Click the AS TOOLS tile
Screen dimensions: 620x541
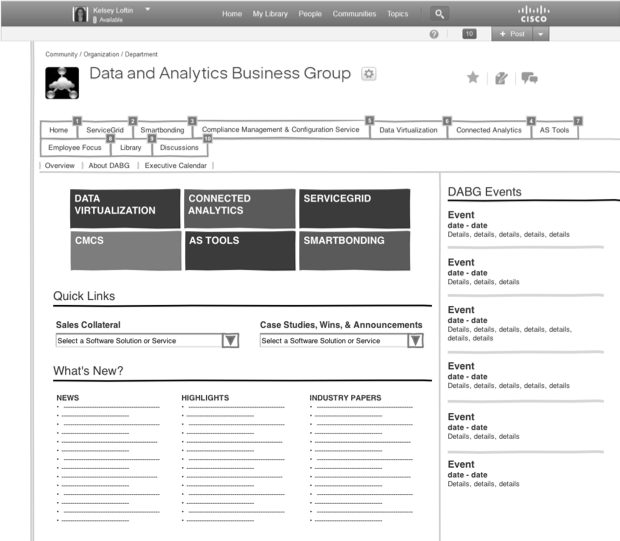click(x=240, y=251)
